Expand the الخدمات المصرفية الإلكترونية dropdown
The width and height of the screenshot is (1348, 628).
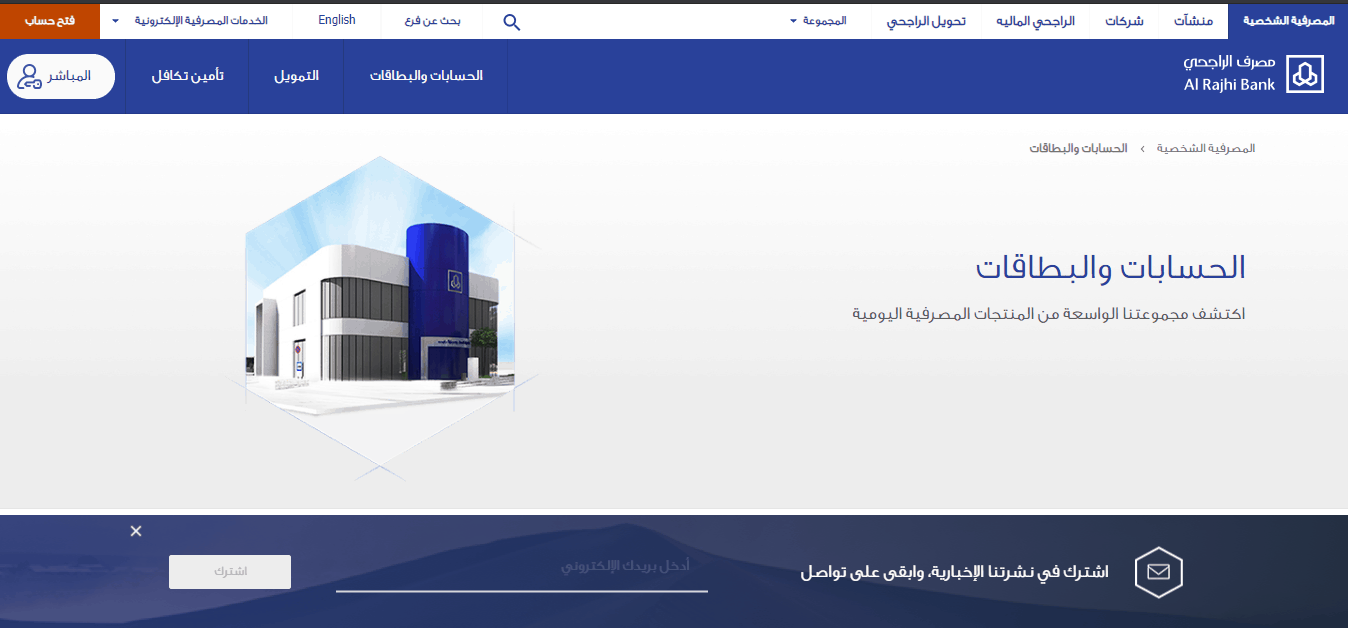coord(191,20)
